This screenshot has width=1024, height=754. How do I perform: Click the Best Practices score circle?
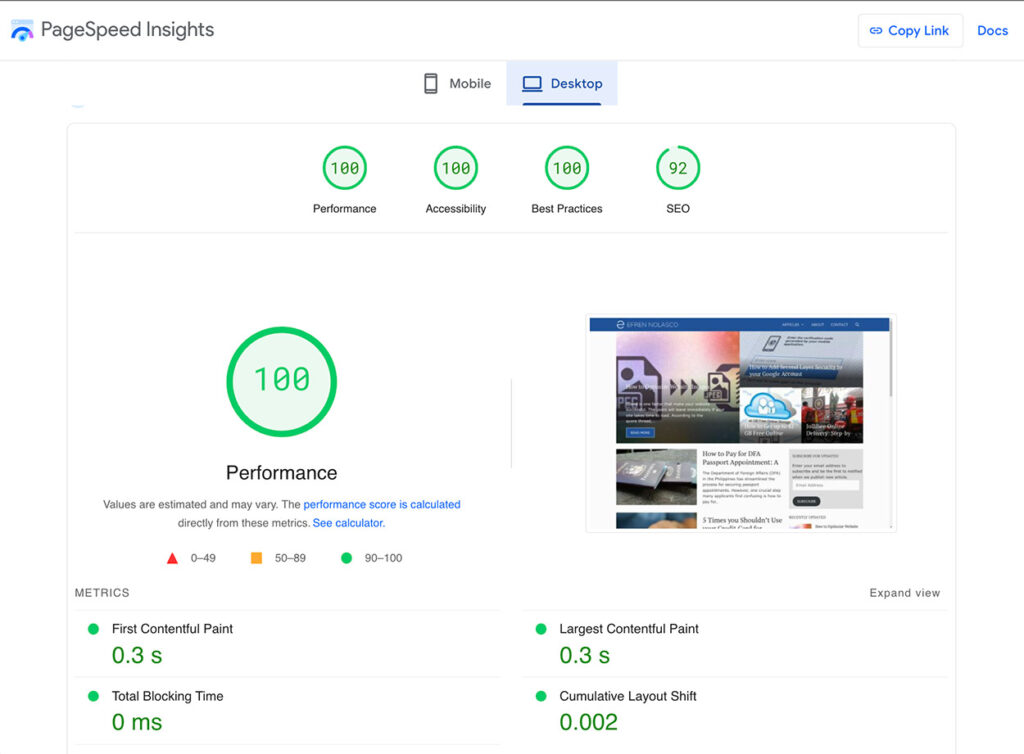(x=566, y=168)
